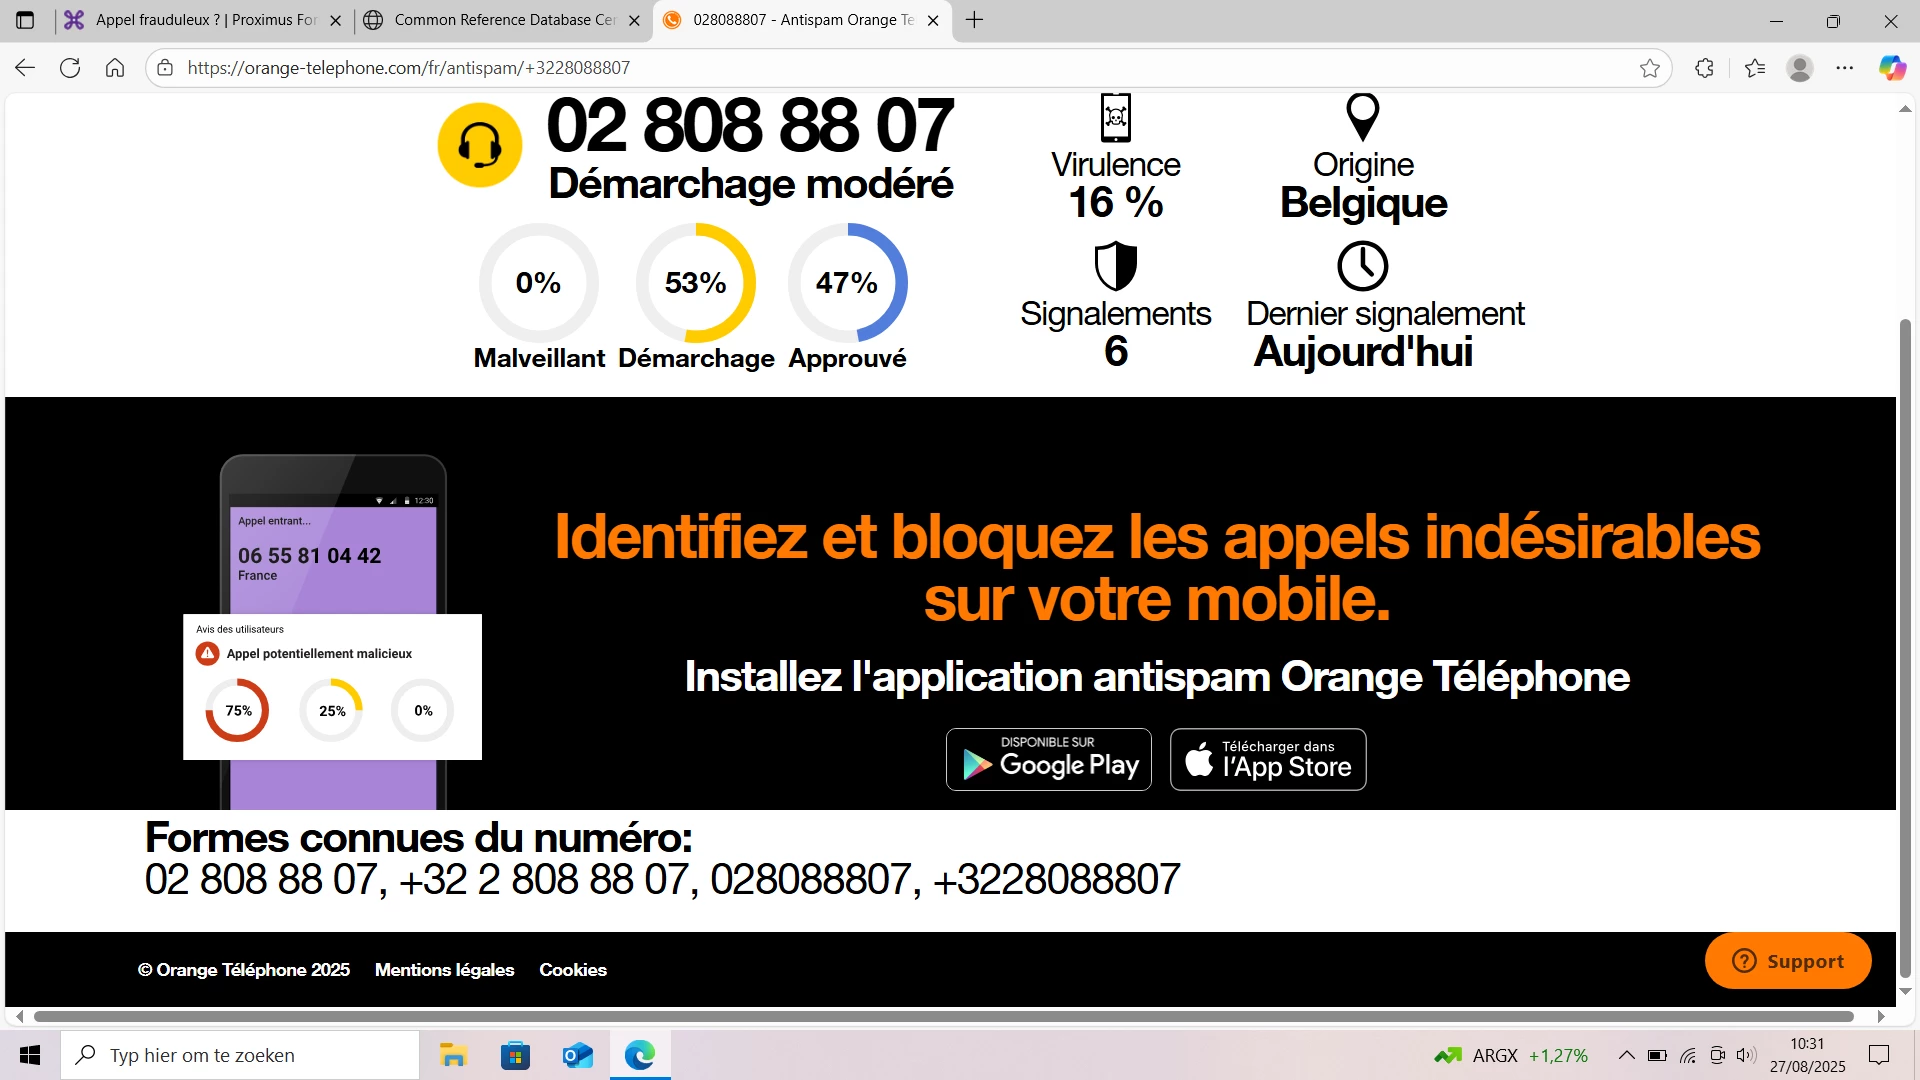Switch to the Appel frauduleux Proximus tab
This screenshot has width=1920, height=1080.
point(205,20)
